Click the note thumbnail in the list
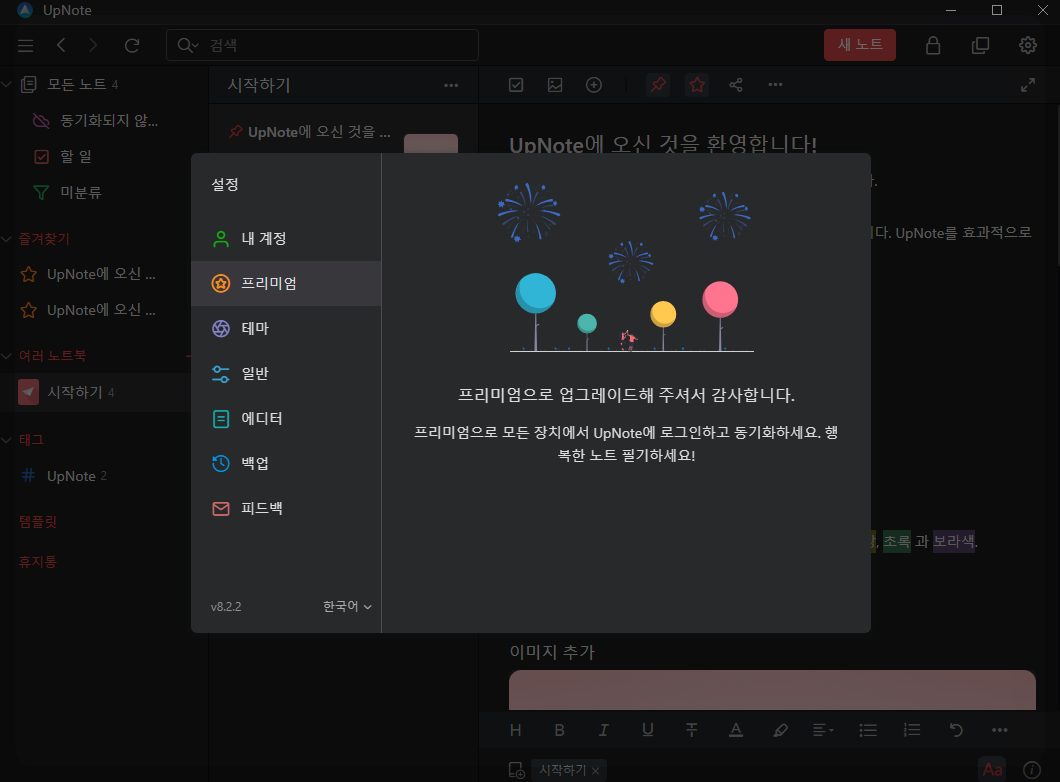 [x=431, y=143]
